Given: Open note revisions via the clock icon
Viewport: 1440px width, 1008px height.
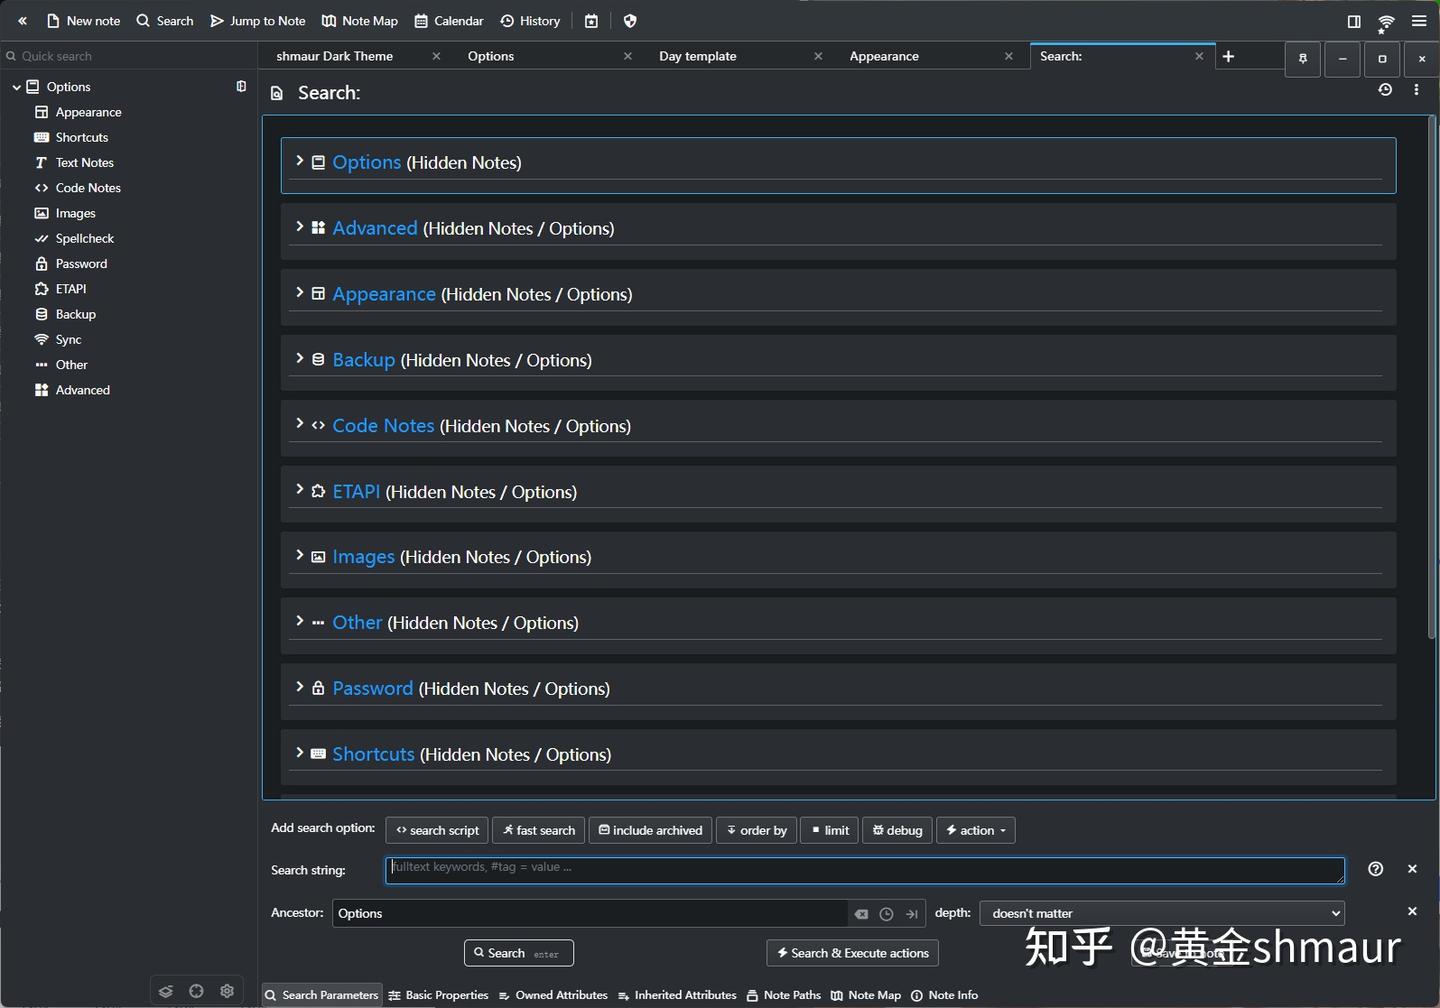Looking at the screenshot, I should point(1385,89).
